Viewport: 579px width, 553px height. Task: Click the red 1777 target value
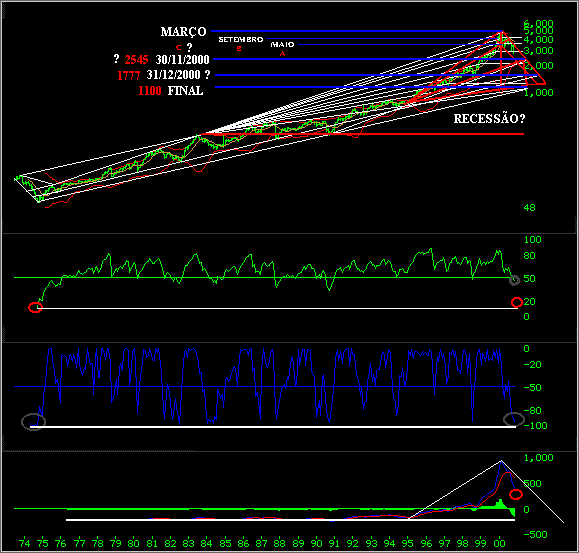(x=129, y=75)
